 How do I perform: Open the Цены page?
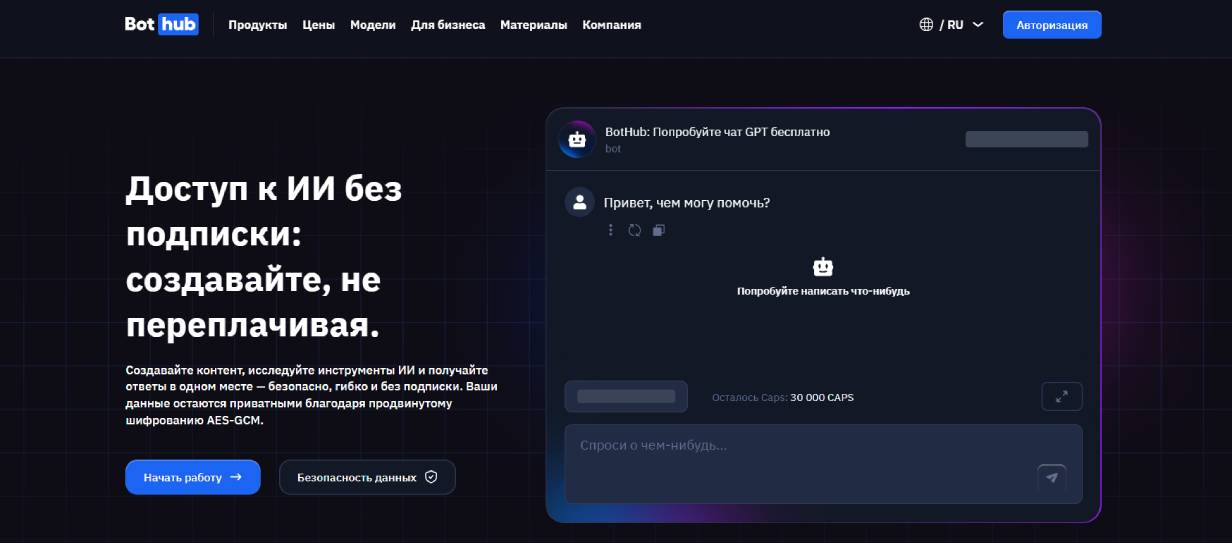click(319, 25)
